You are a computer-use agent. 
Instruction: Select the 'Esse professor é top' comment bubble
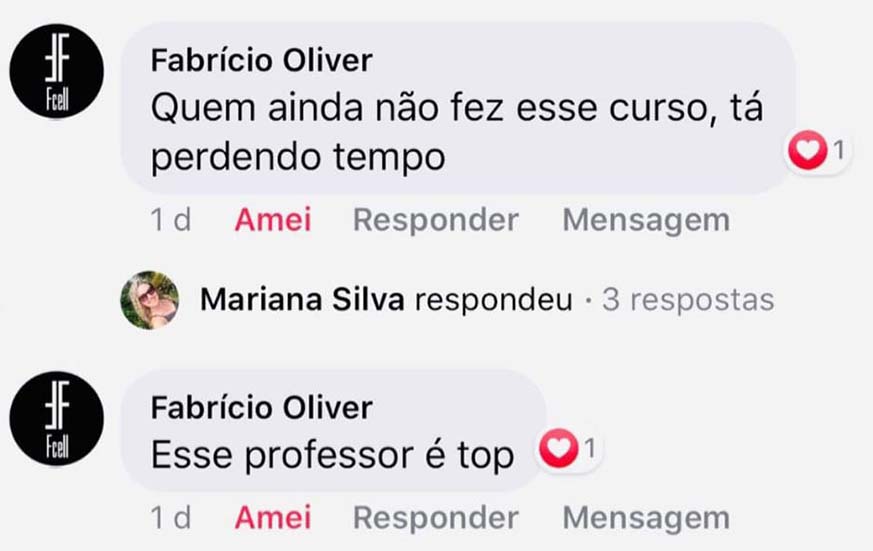[x=333, y=430]
